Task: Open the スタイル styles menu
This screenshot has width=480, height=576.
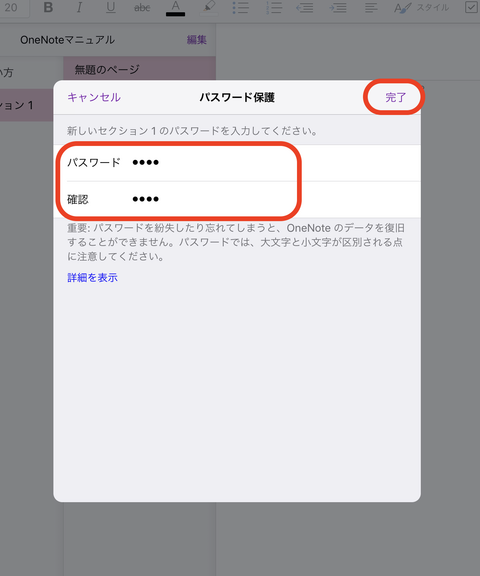Action: pos(422,8)
